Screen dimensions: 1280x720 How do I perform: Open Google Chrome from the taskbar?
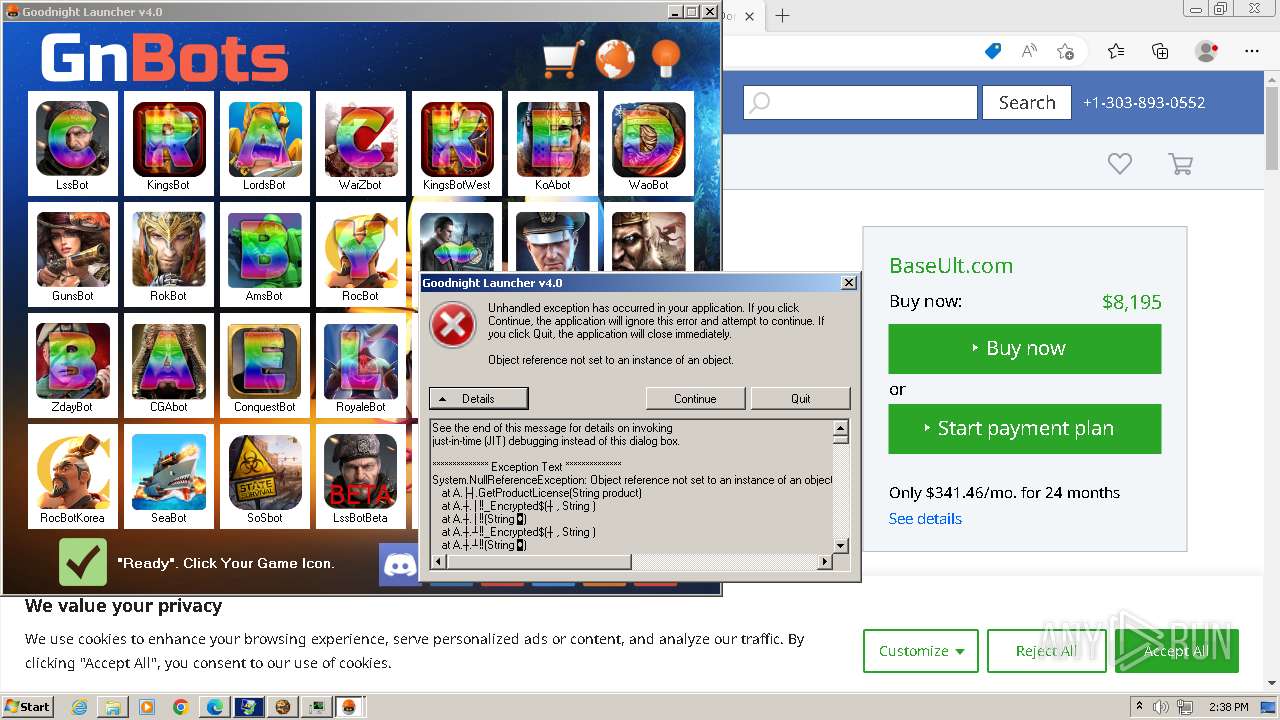180,707
